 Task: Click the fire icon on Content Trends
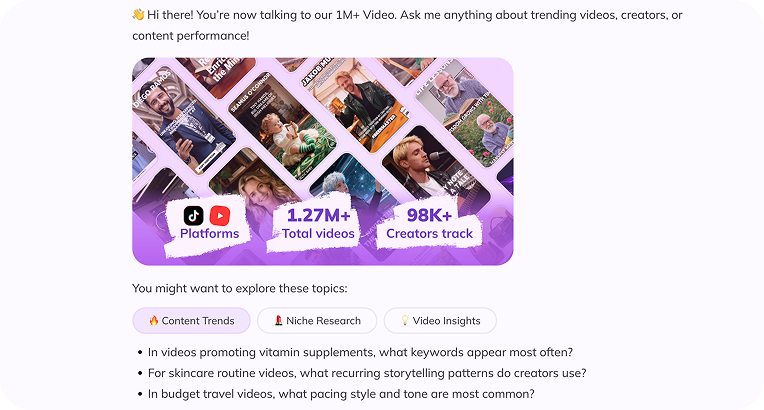point(154,321)
